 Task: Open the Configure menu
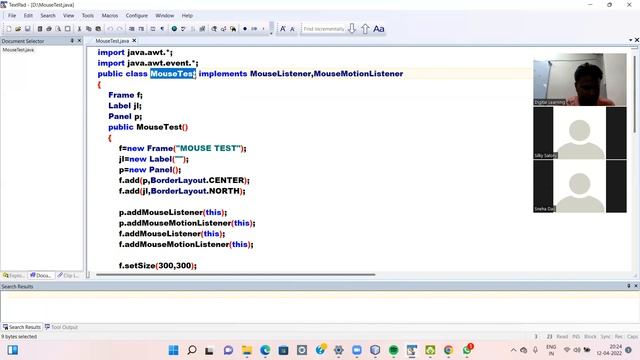(137, 16)
